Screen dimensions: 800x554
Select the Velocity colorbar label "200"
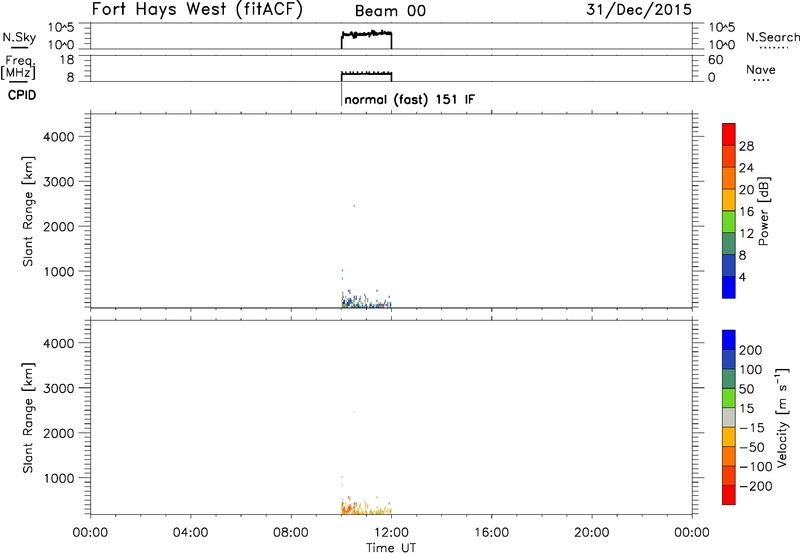tap(751, 350)
